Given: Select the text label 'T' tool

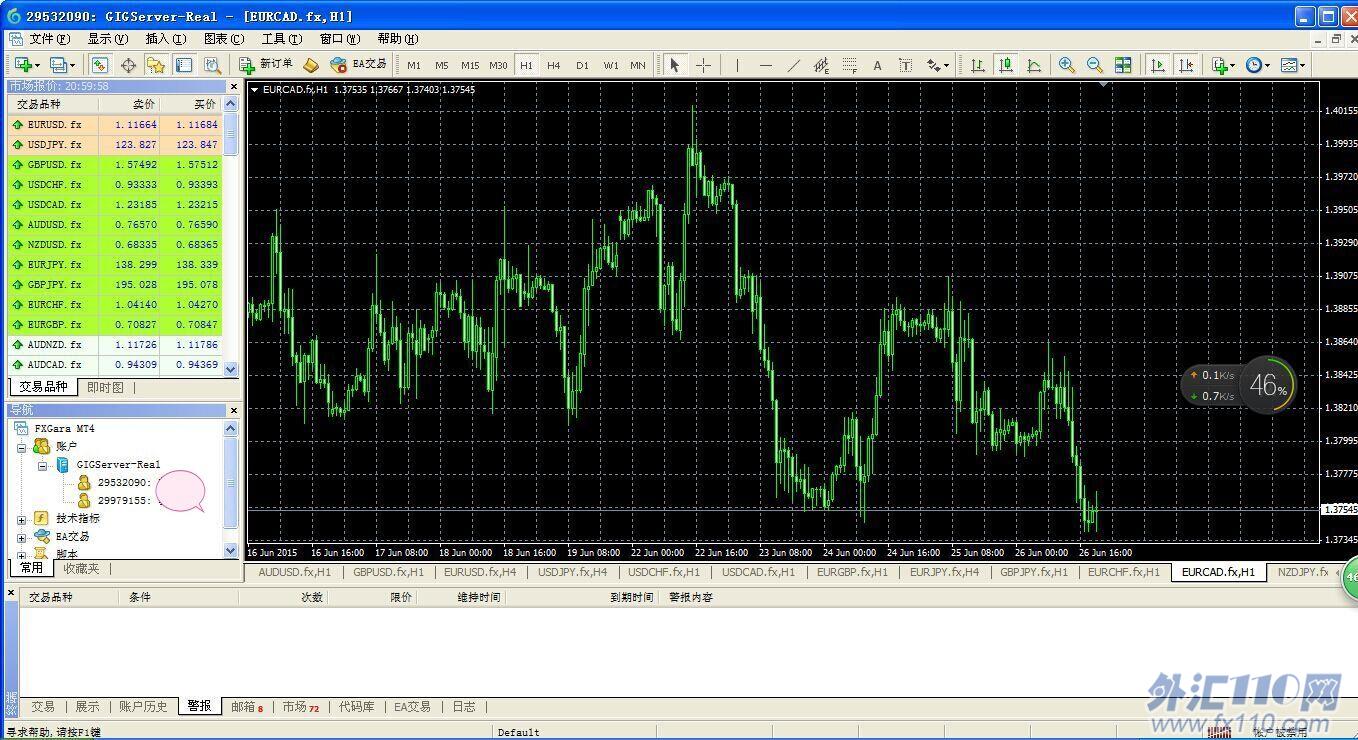Looking at the screenshot, I should click(905, 65).
